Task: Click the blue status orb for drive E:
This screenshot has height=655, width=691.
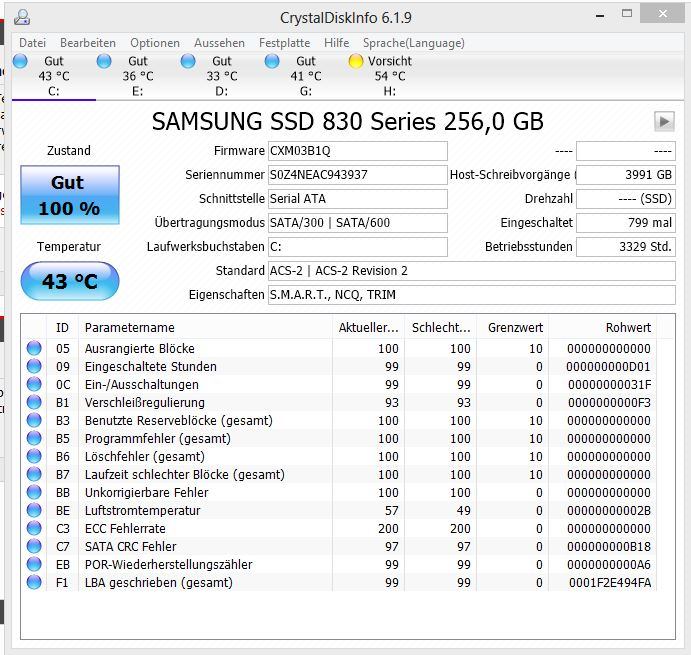Action: [x=104, y=61]
